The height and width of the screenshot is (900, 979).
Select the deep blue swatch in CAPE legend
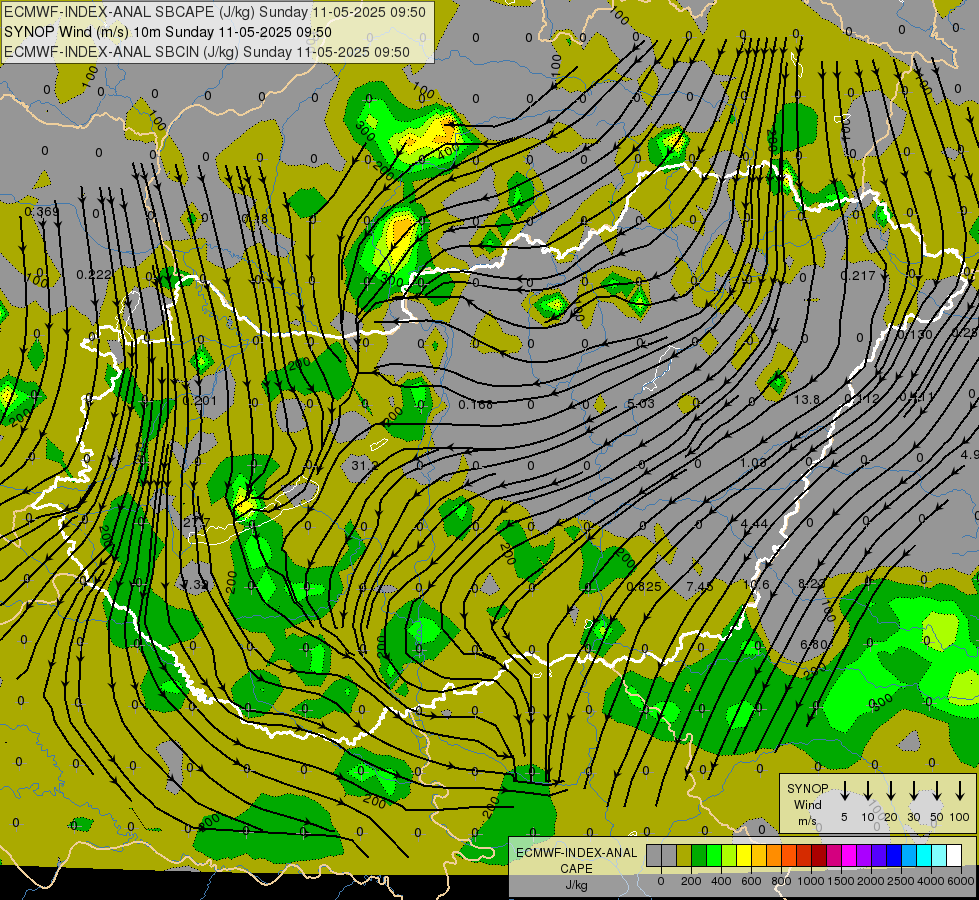tap(893, 856)
